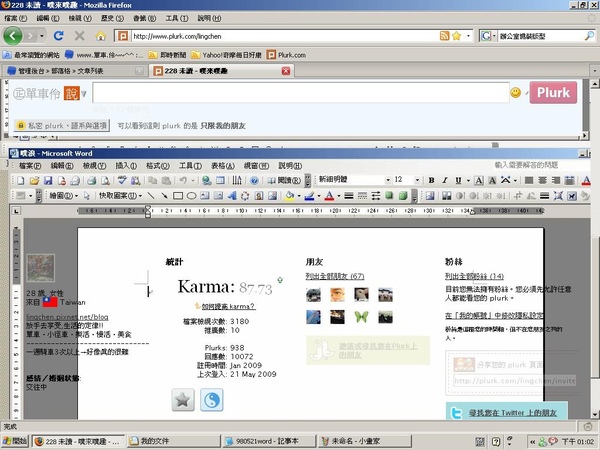Click the Firefox URL address field
Screen dimensions: 600x450
[x=285, y=36]
